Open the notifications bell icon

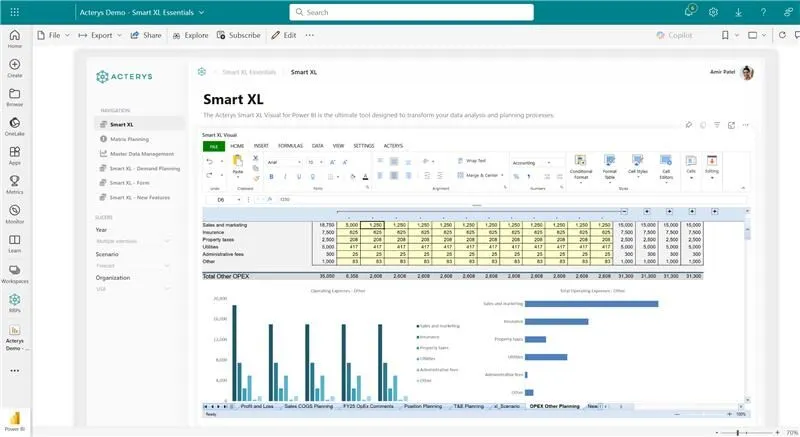point(690,12)
